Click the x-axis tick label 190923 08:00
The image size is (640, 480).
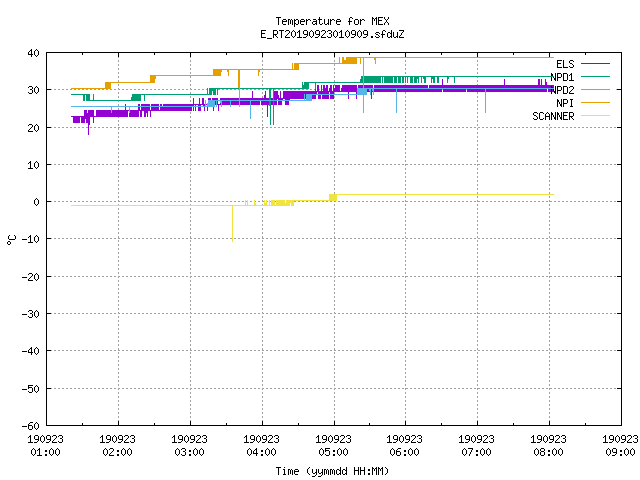click(548, 446)
